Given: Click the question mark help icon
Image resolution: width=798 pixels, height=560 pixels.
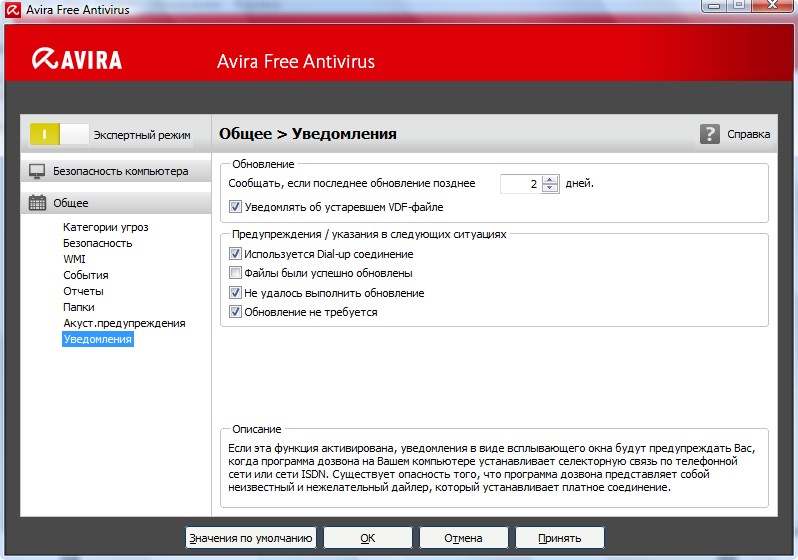Looking at the screenshot, I should [x=709, y=134].
